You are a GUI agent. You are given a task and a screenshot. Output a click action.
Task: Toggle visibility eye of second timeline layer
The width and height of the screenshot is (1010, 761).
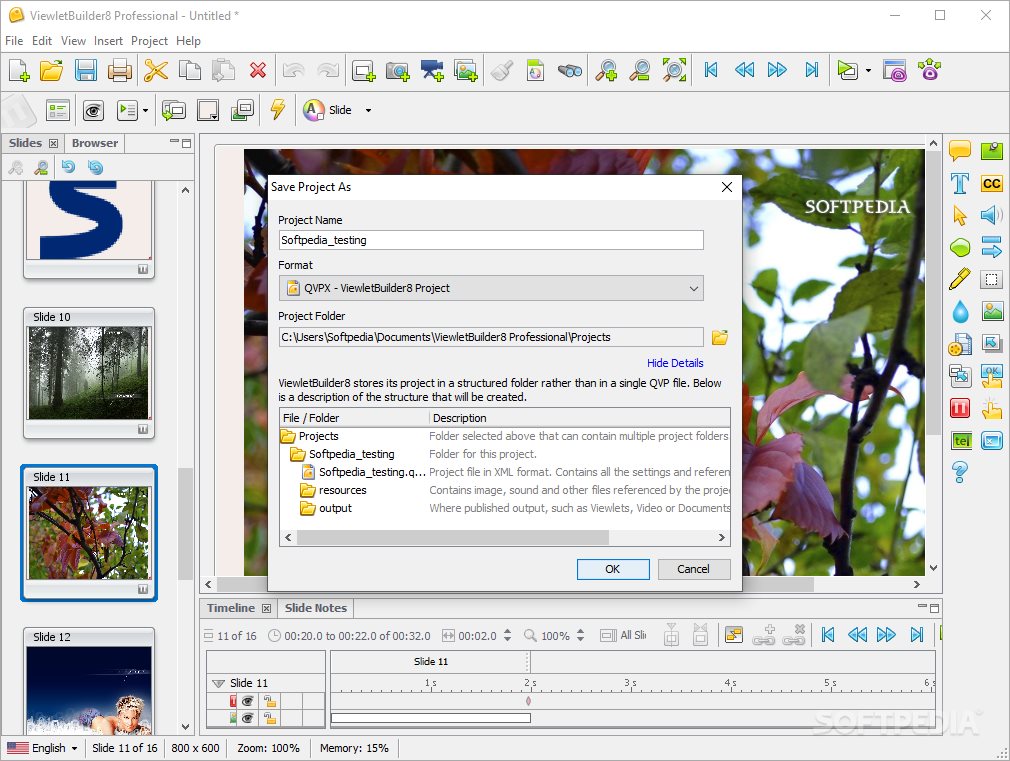click(x=247, y=718)
